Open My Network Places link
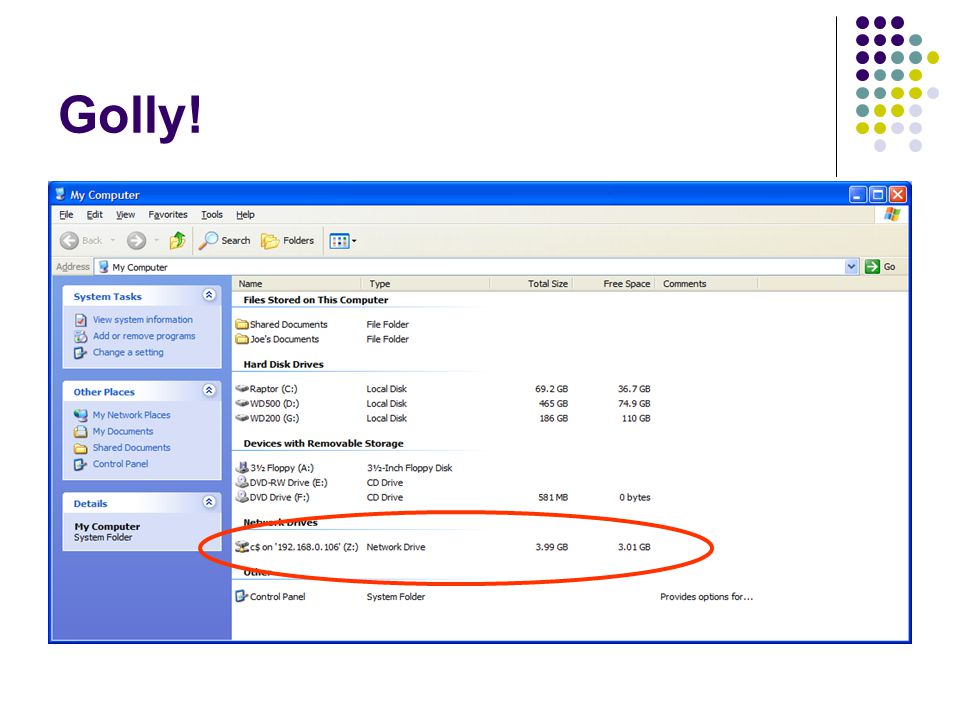Viewport: 960px width, 720px height. 132,415
